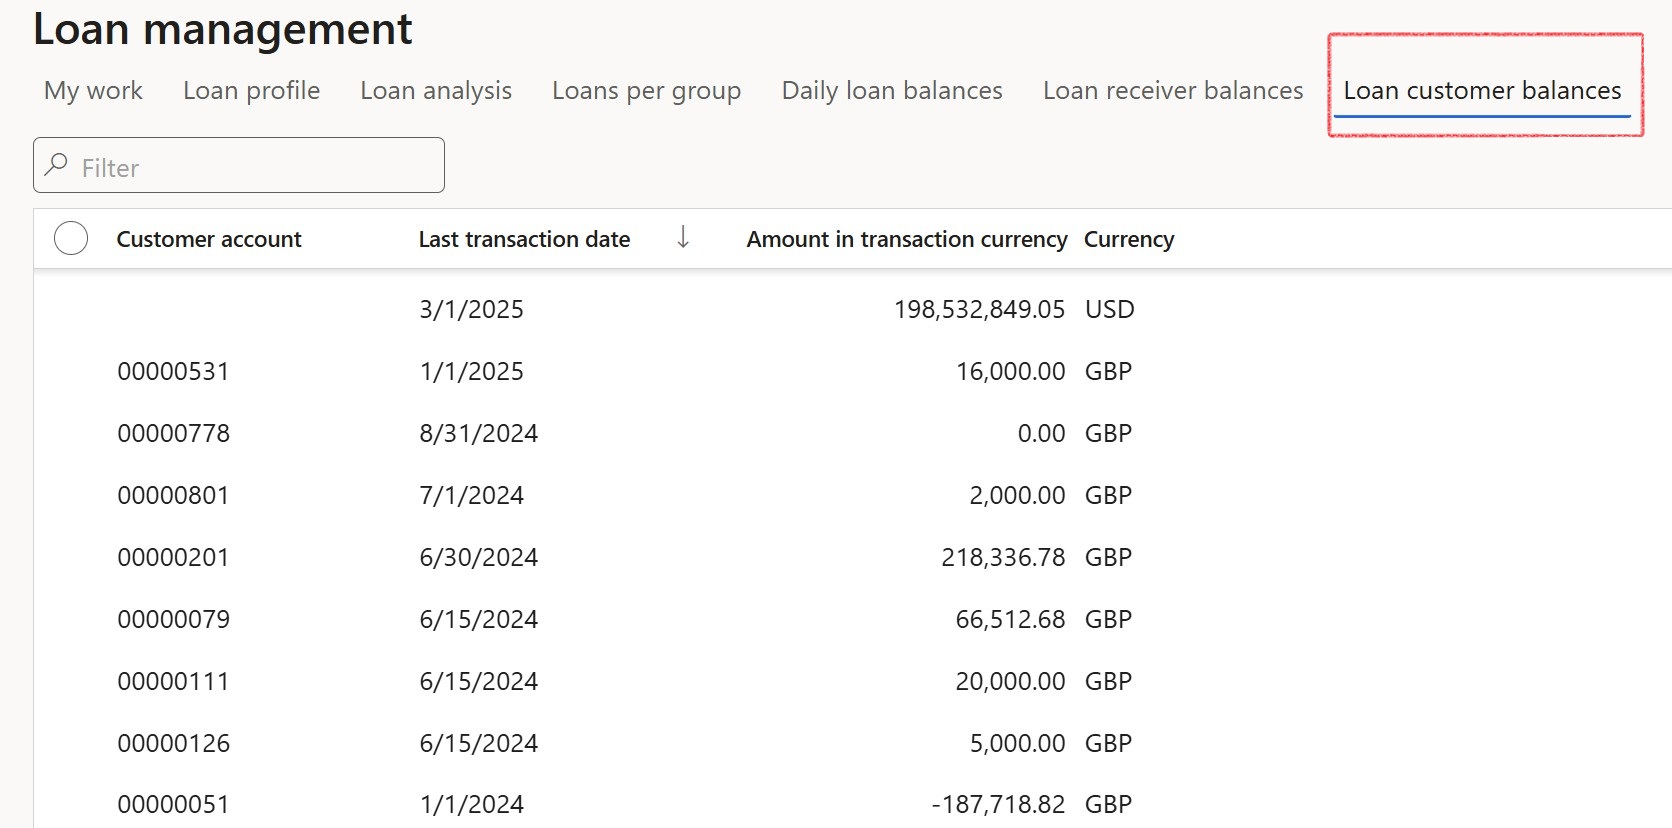This screenshot has height=828, width=1672.
Task: Click the amount 198,532,849.05
Action: pyautogui.click(x=979, y=309)
